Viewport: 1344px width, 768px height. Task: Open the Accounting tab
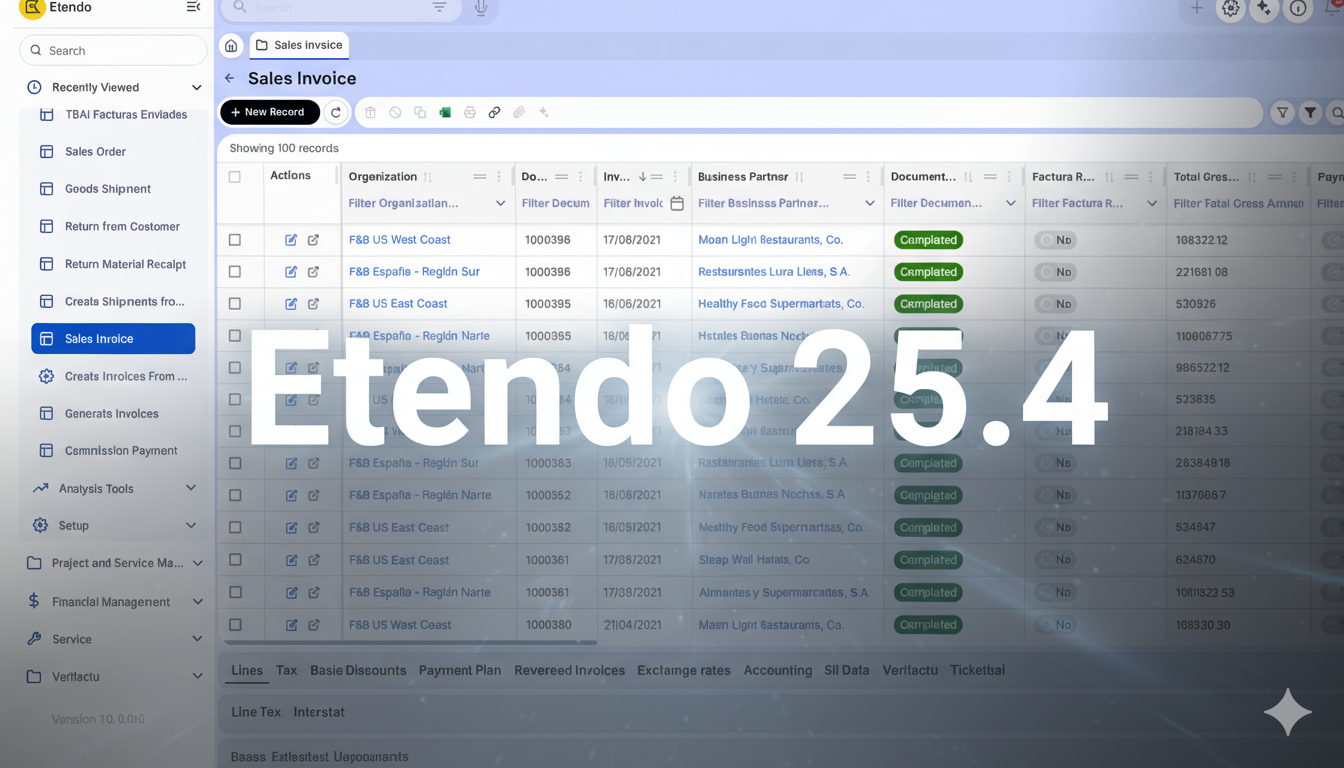pos(777,671)
